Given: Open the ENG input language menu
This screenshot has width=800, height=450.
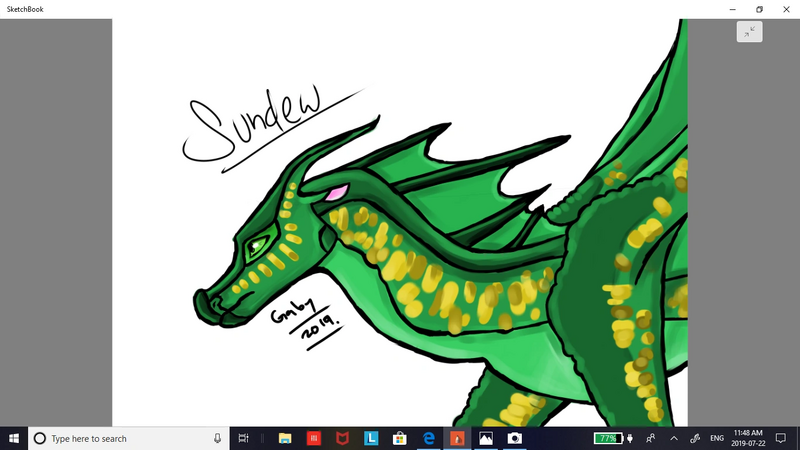Looking at the screenshot, I should (x=717, y=438).
